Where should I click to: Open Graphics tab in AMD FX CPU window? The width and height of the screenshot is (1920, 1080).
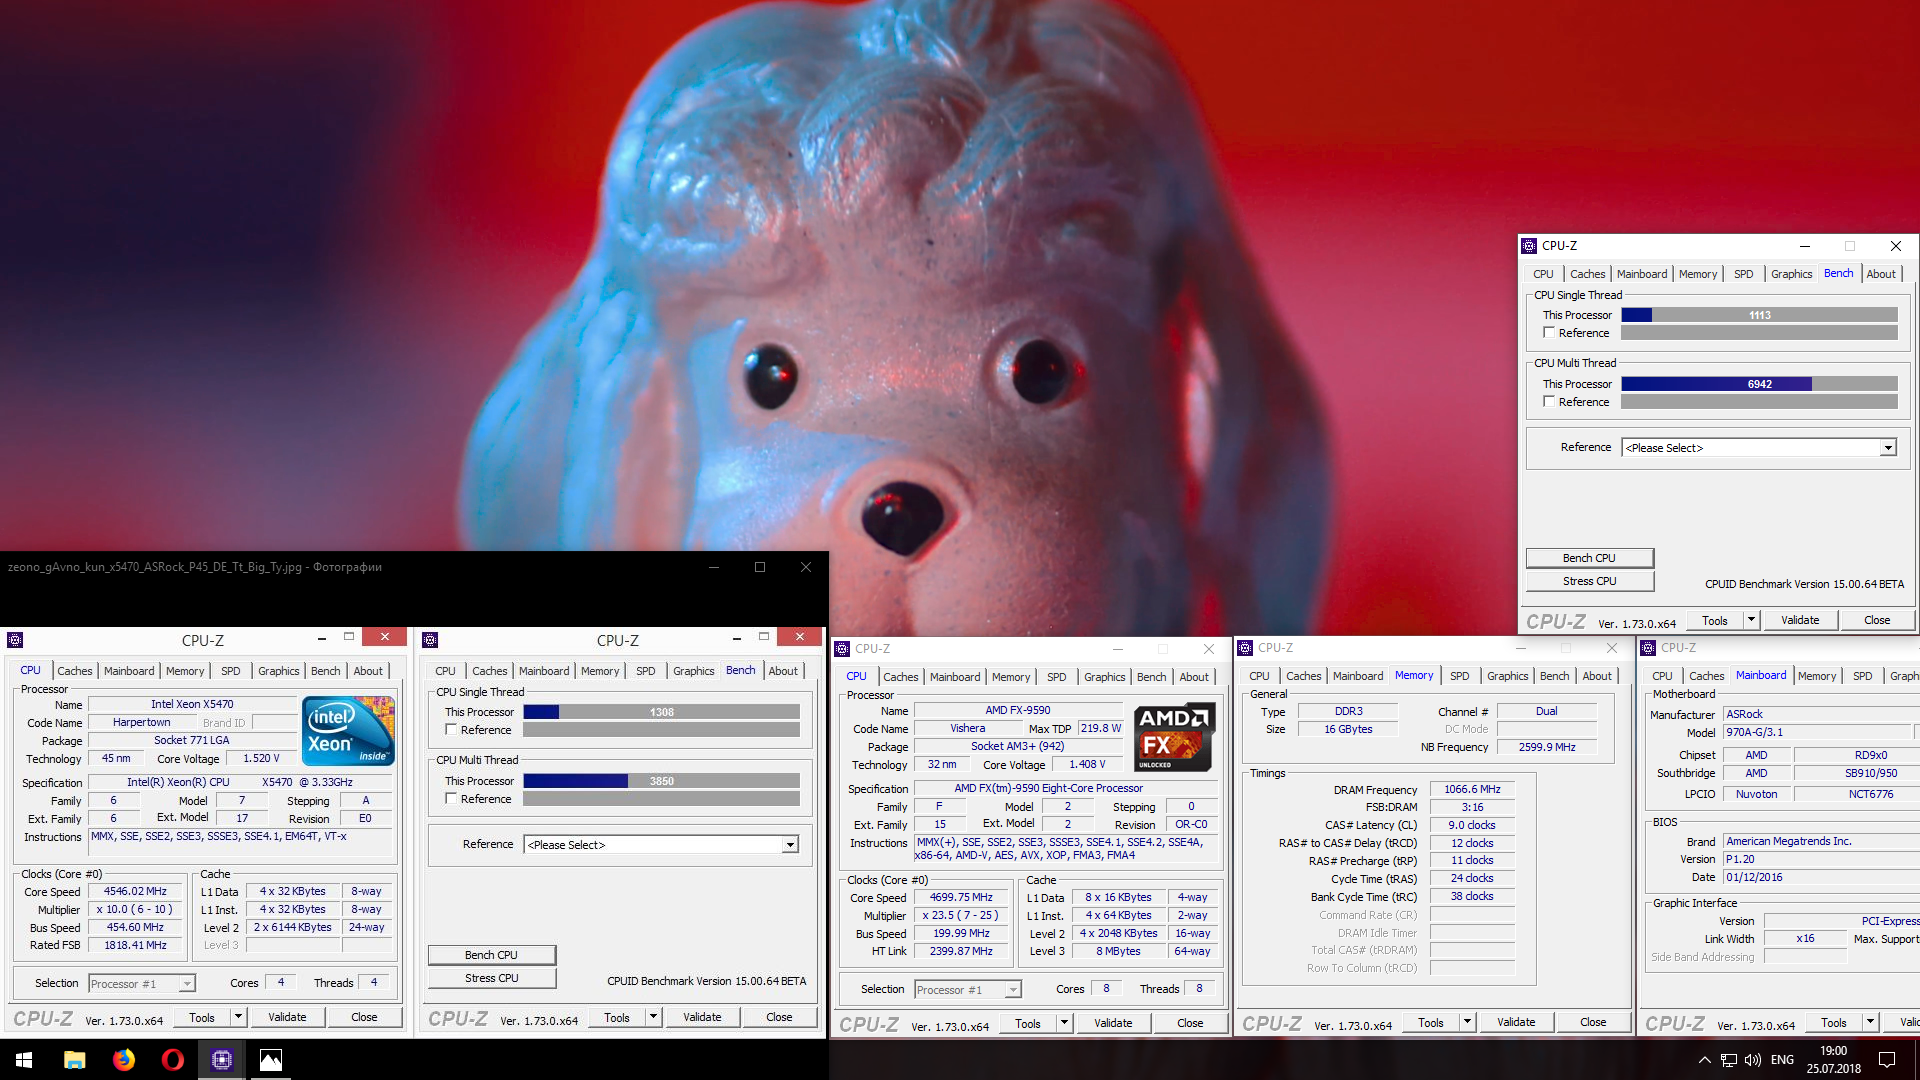[x=1104, y=677]
